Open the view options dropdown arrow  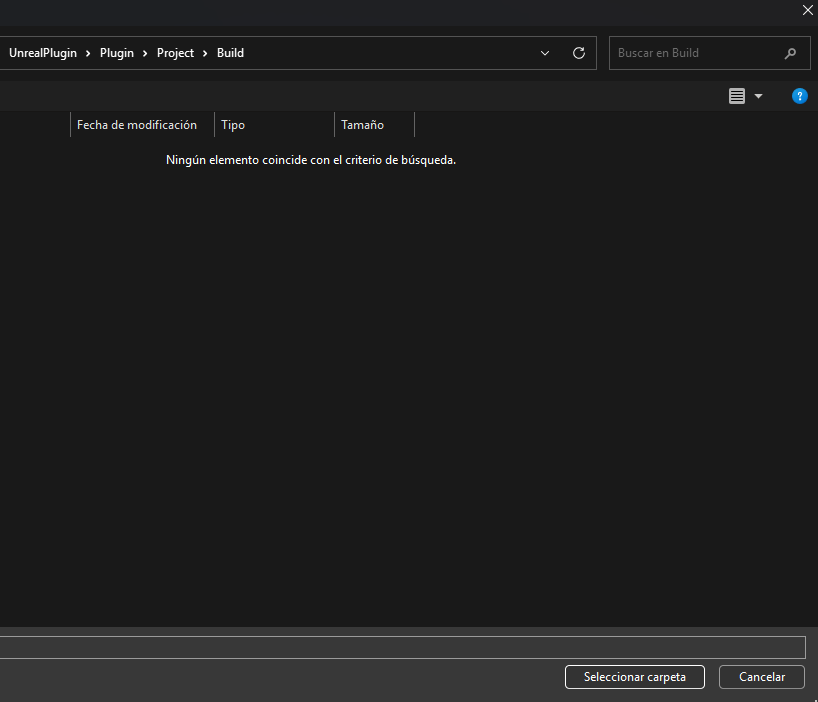[758, 96]
